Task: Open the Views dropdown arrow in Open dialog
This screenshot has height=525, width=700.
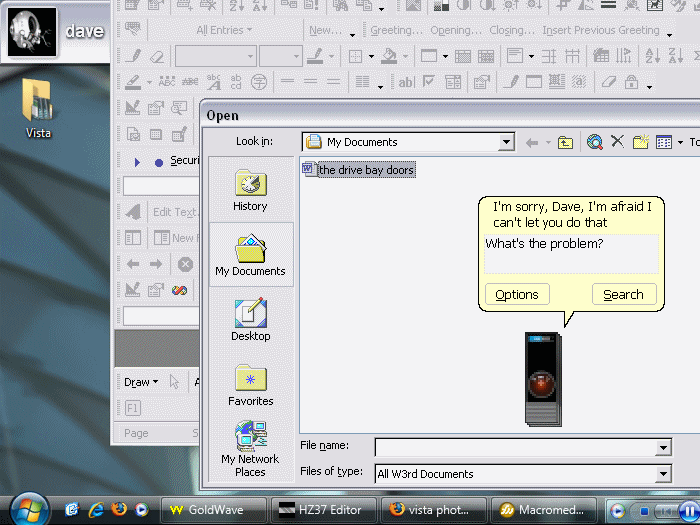Action: click(x=680, y=142)
